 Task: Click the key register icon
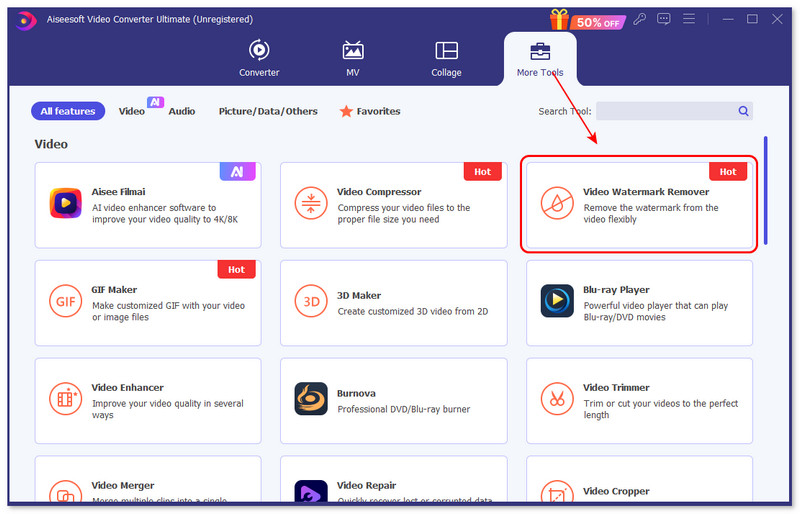pyautogui.click(x=639, y=19)
